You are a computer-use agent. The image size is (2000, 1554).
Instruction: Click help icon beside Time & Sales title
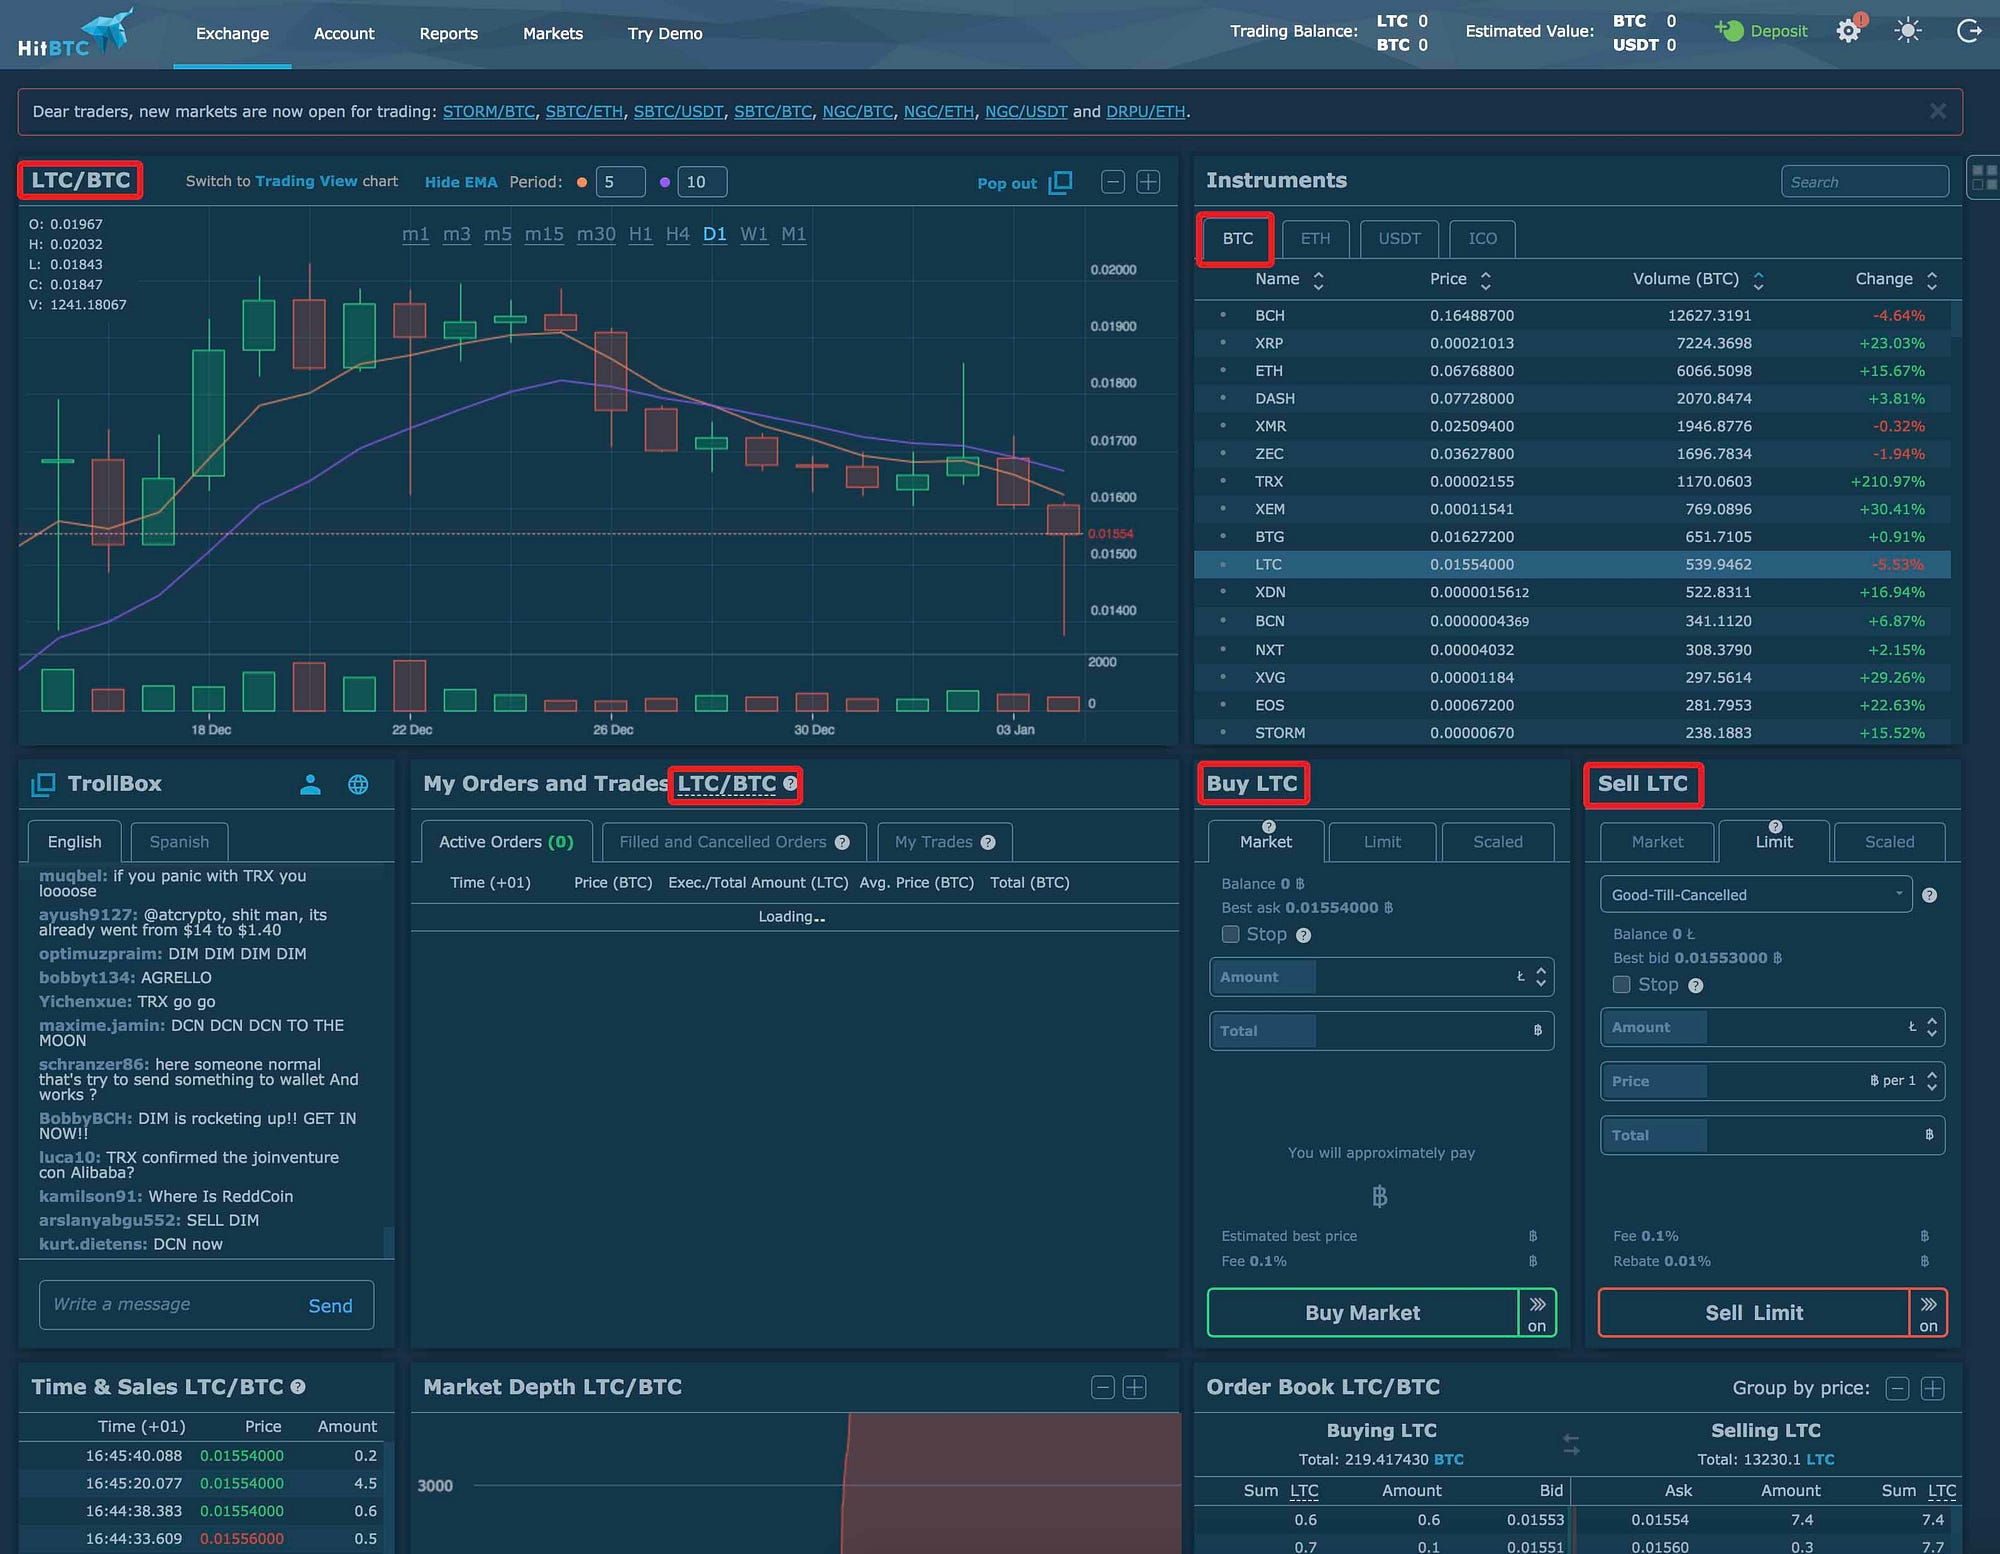pos(298,1387)
